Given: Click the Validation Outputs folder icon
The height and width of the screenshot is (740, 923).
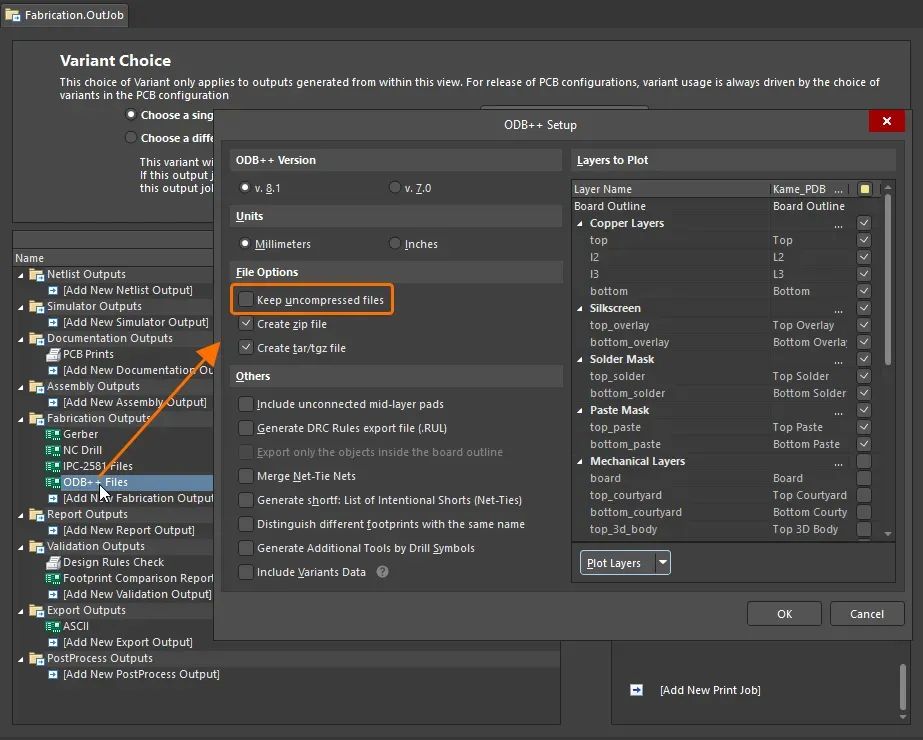Looking at the screenshot, I should click(x=36, y=547).
